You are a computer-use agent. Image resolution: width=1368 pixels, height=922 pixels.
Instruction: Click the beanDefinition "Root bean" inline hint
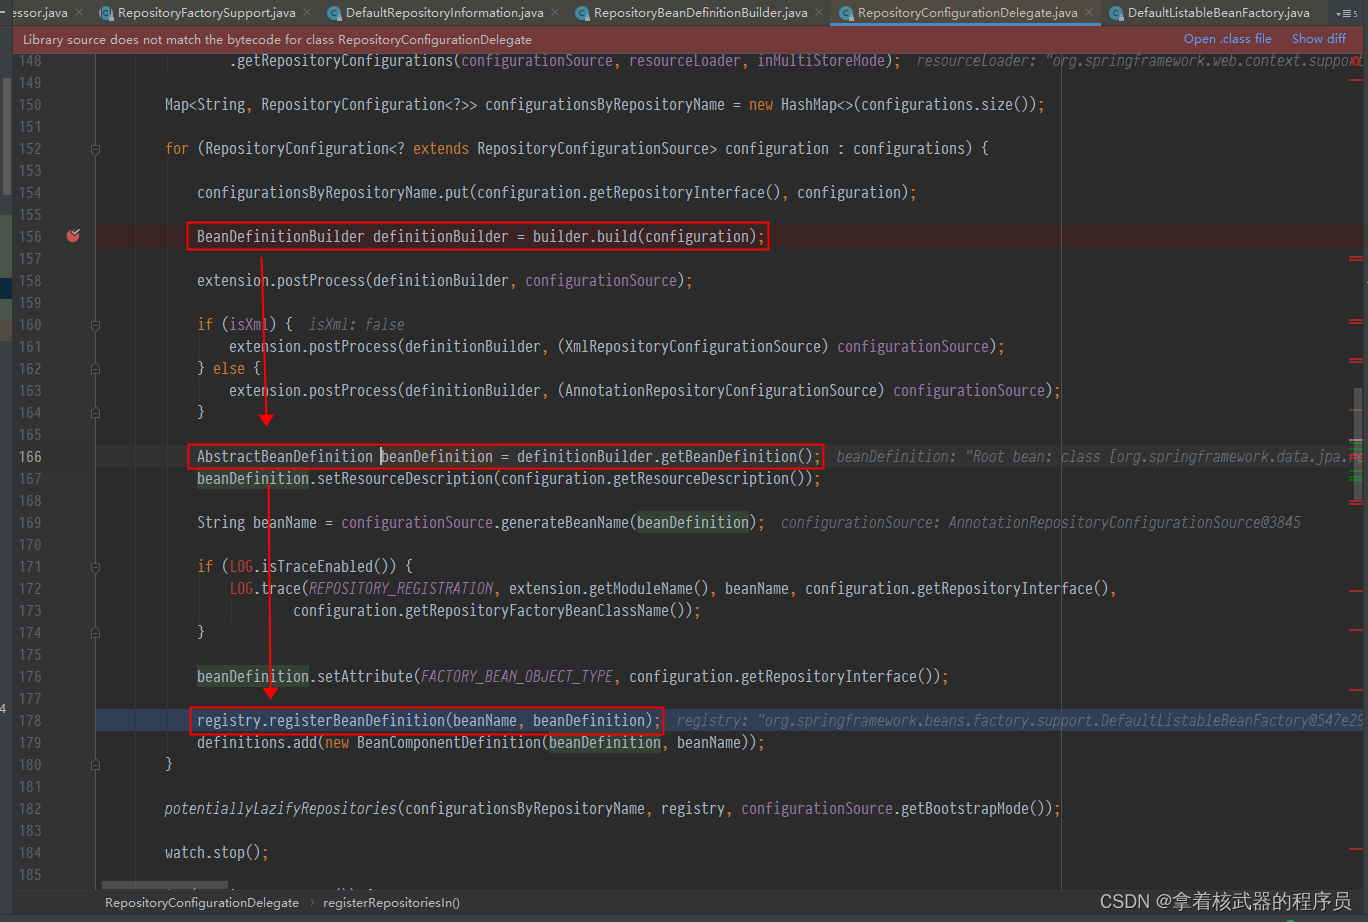point(1099,456)
